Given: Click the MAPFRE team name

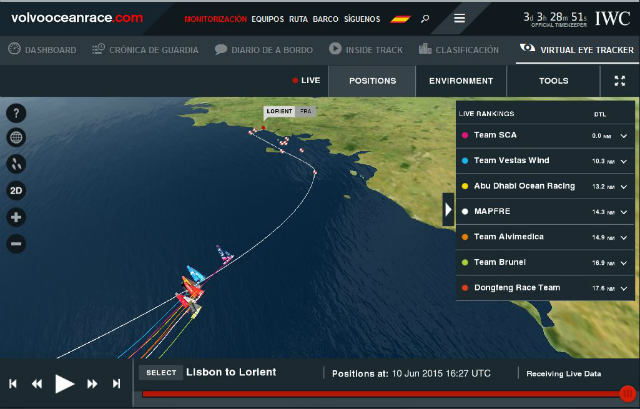Looking at the screenshot, I should (492, 211).
